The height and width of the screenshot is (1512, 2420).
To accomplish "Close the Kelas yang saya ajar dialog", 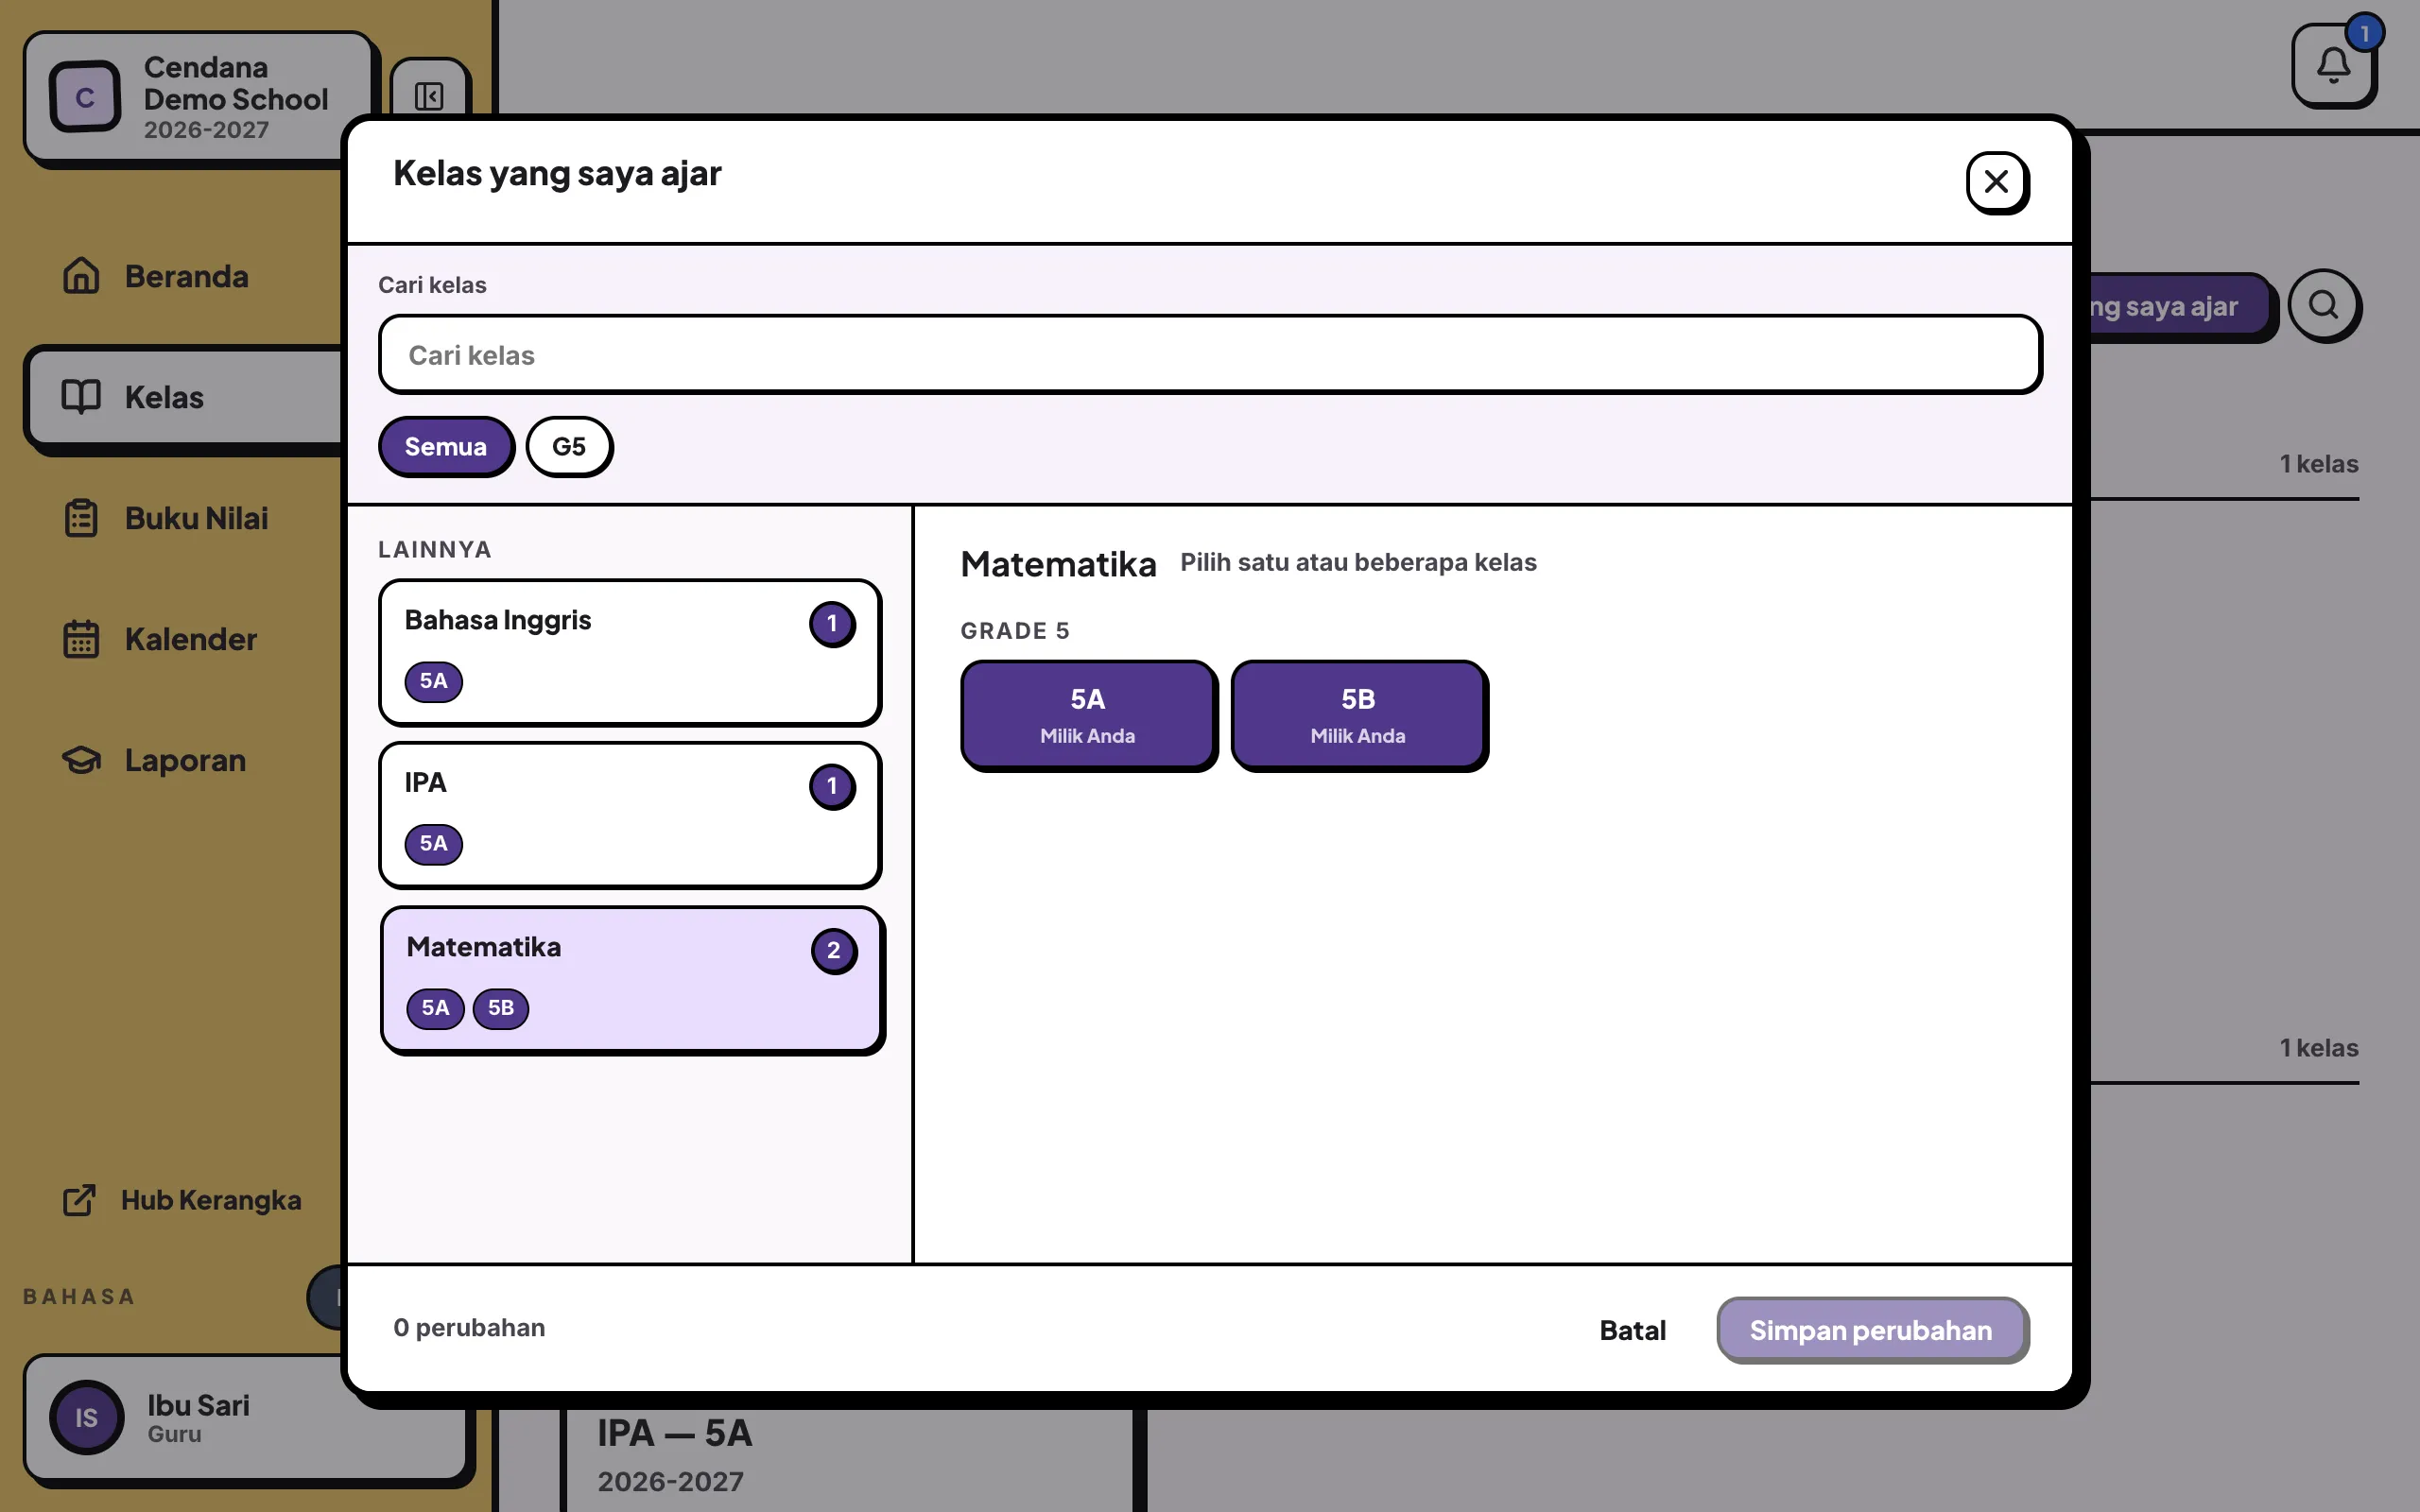I will click(x=1996, y=182).
